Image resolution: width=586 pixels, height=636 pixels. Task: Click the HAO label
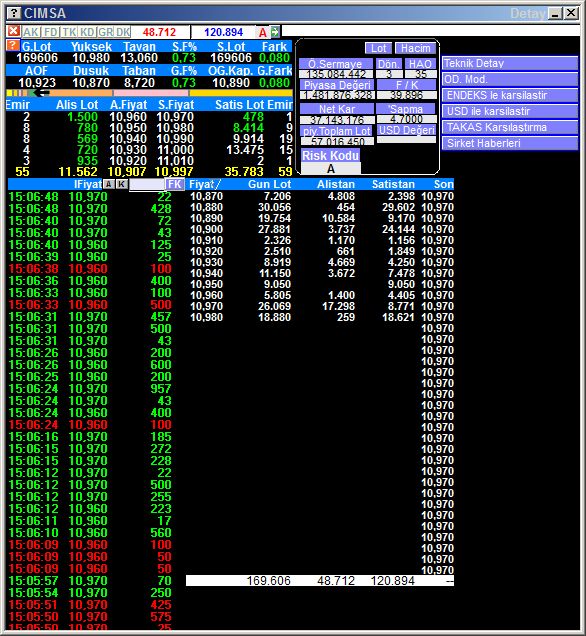click(x=420, y=64)
